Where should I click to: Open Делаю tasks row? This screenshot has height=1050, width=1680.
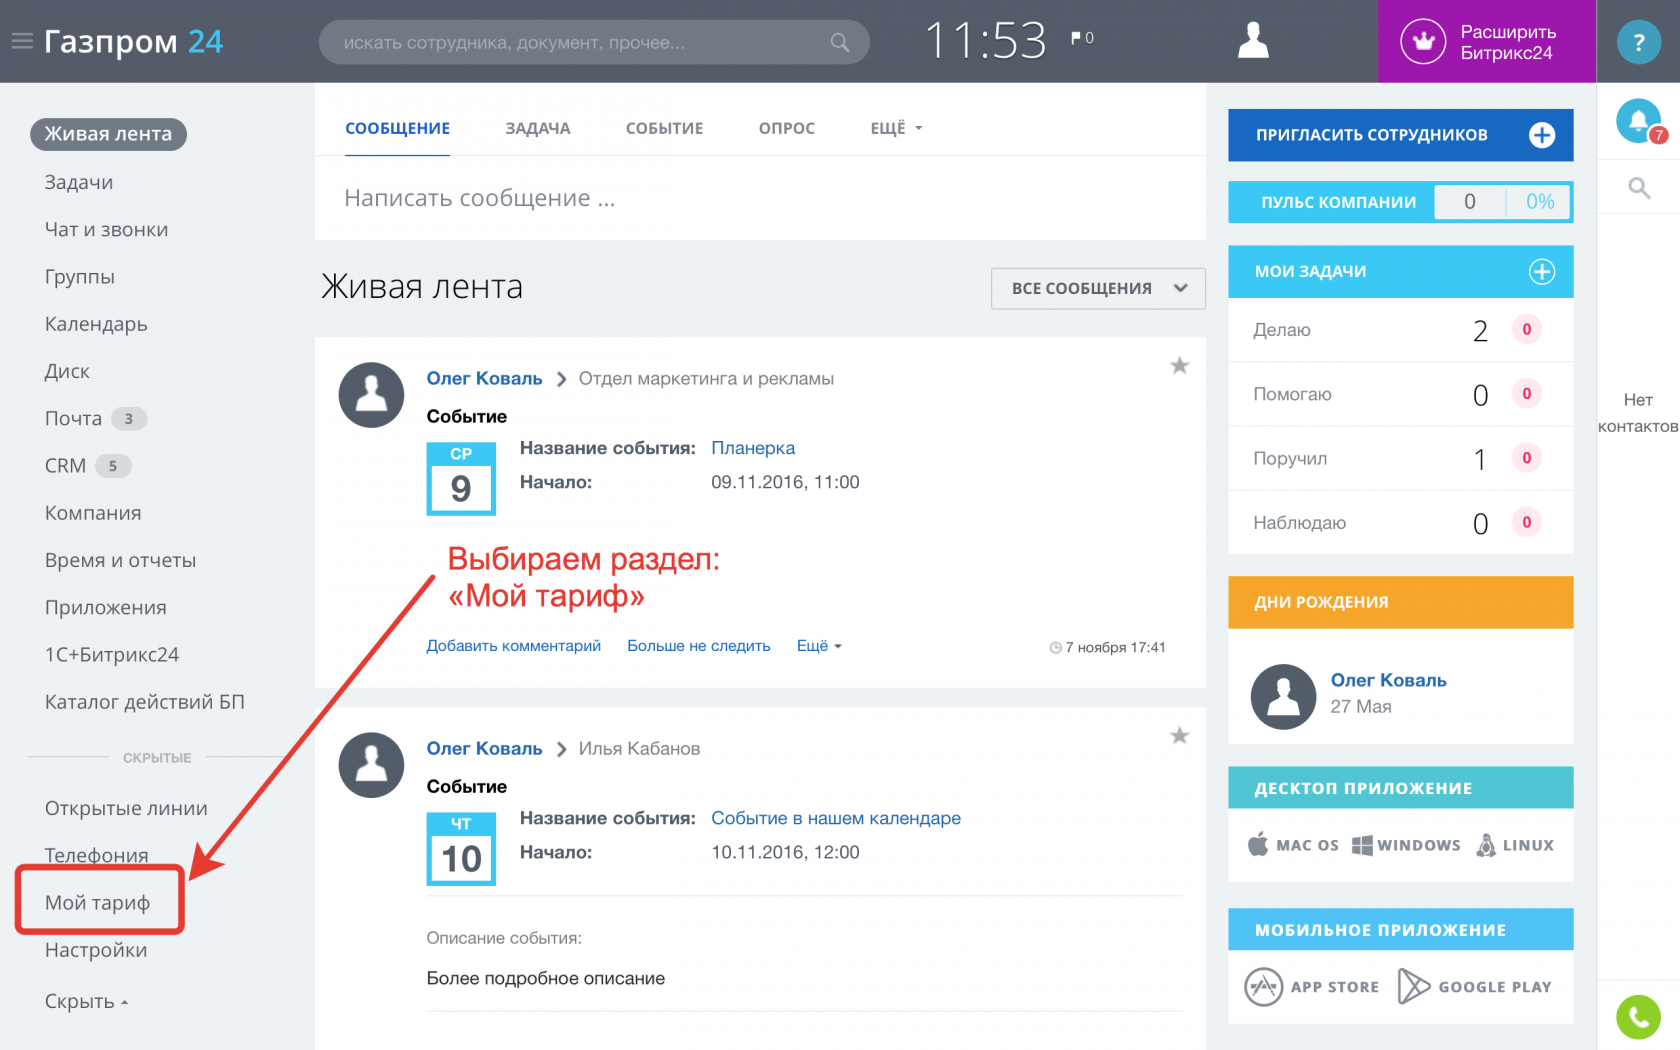(1400, 330)
